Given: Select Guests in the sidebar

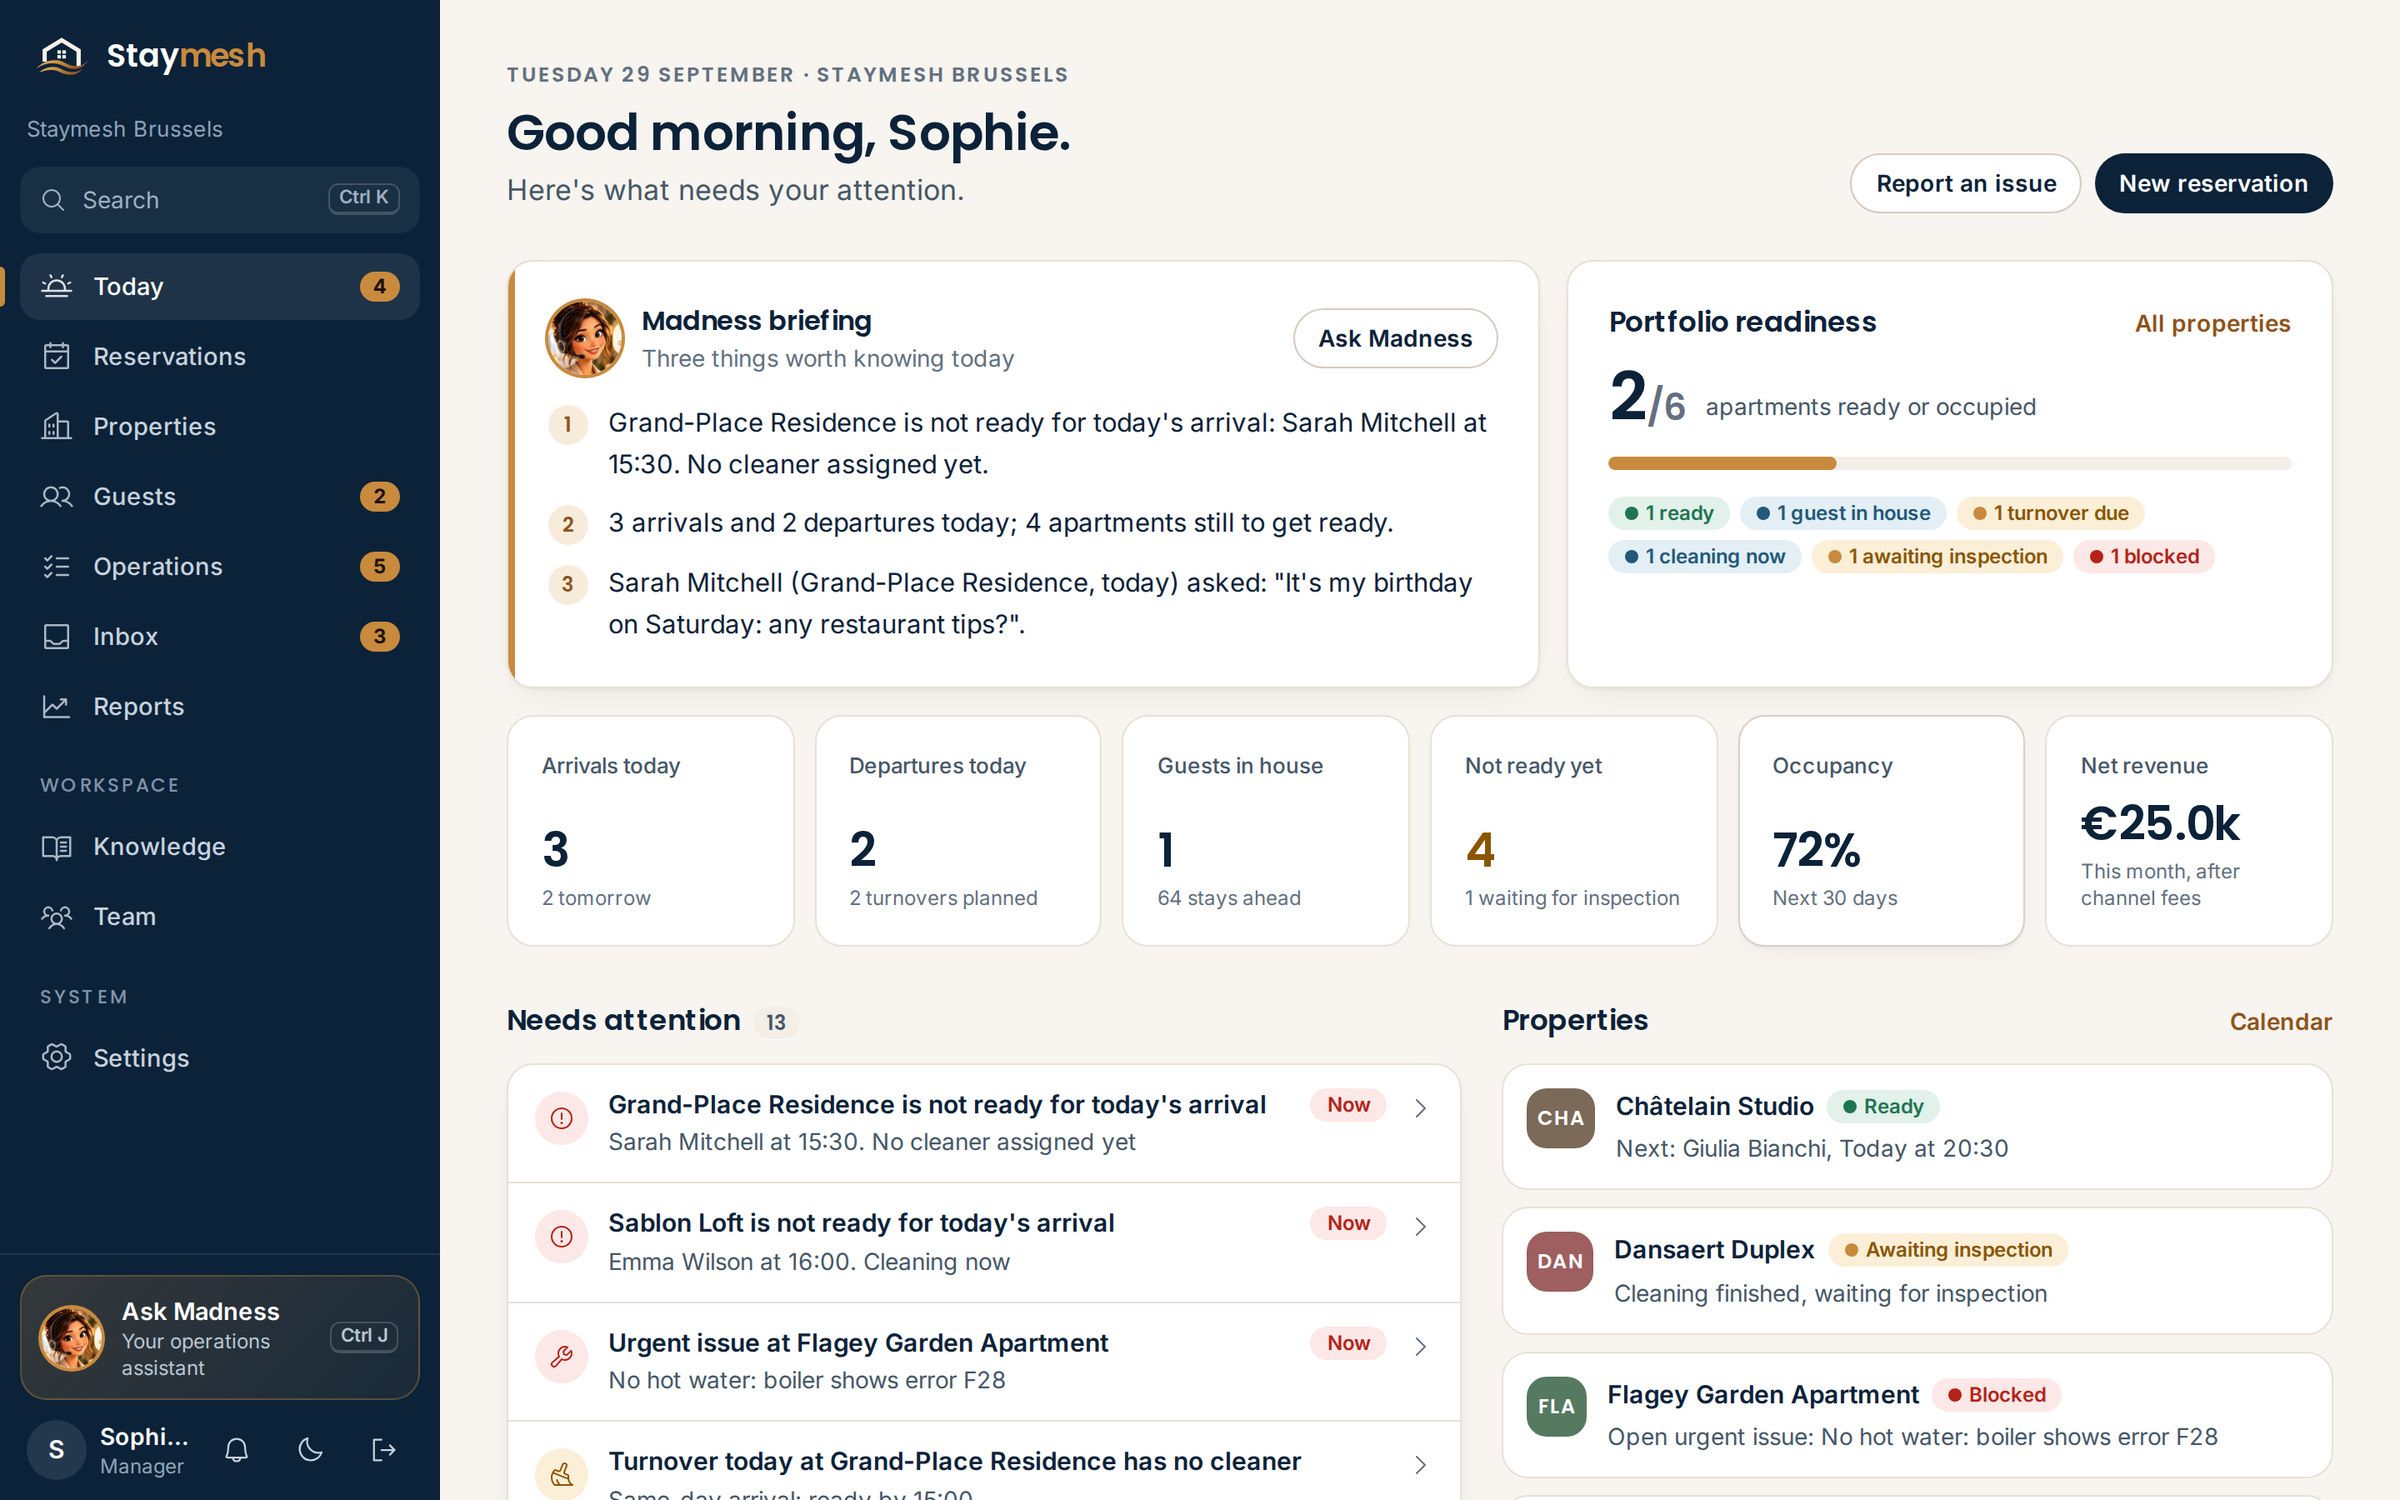Looking at the screenshot, I should (x=220, y=496).
